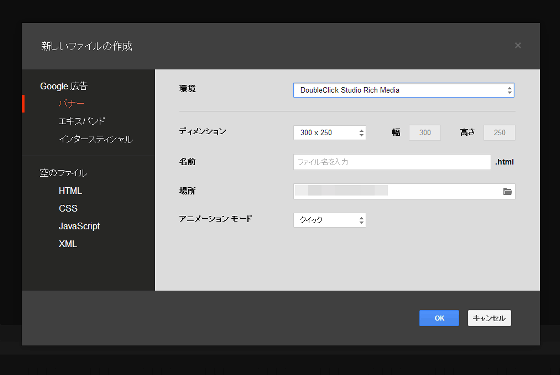Open the environment dropdown DoubleClick Studio Rich Media

click(x=404, y=90)
